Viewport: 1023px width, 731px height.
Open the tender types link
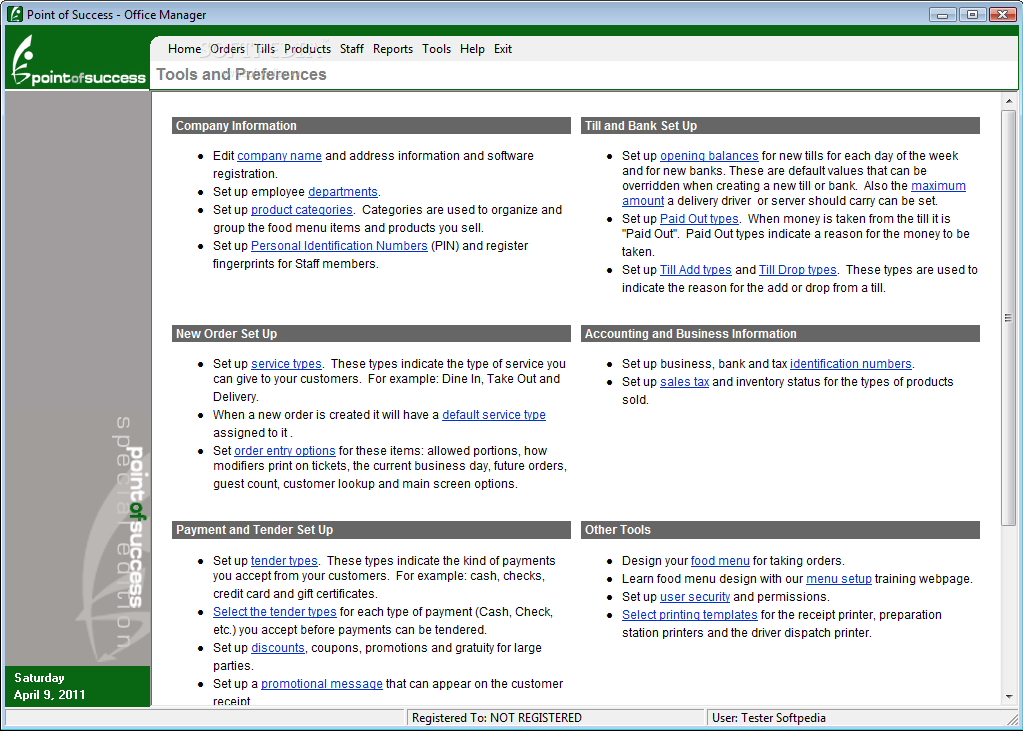click(284, 561)
